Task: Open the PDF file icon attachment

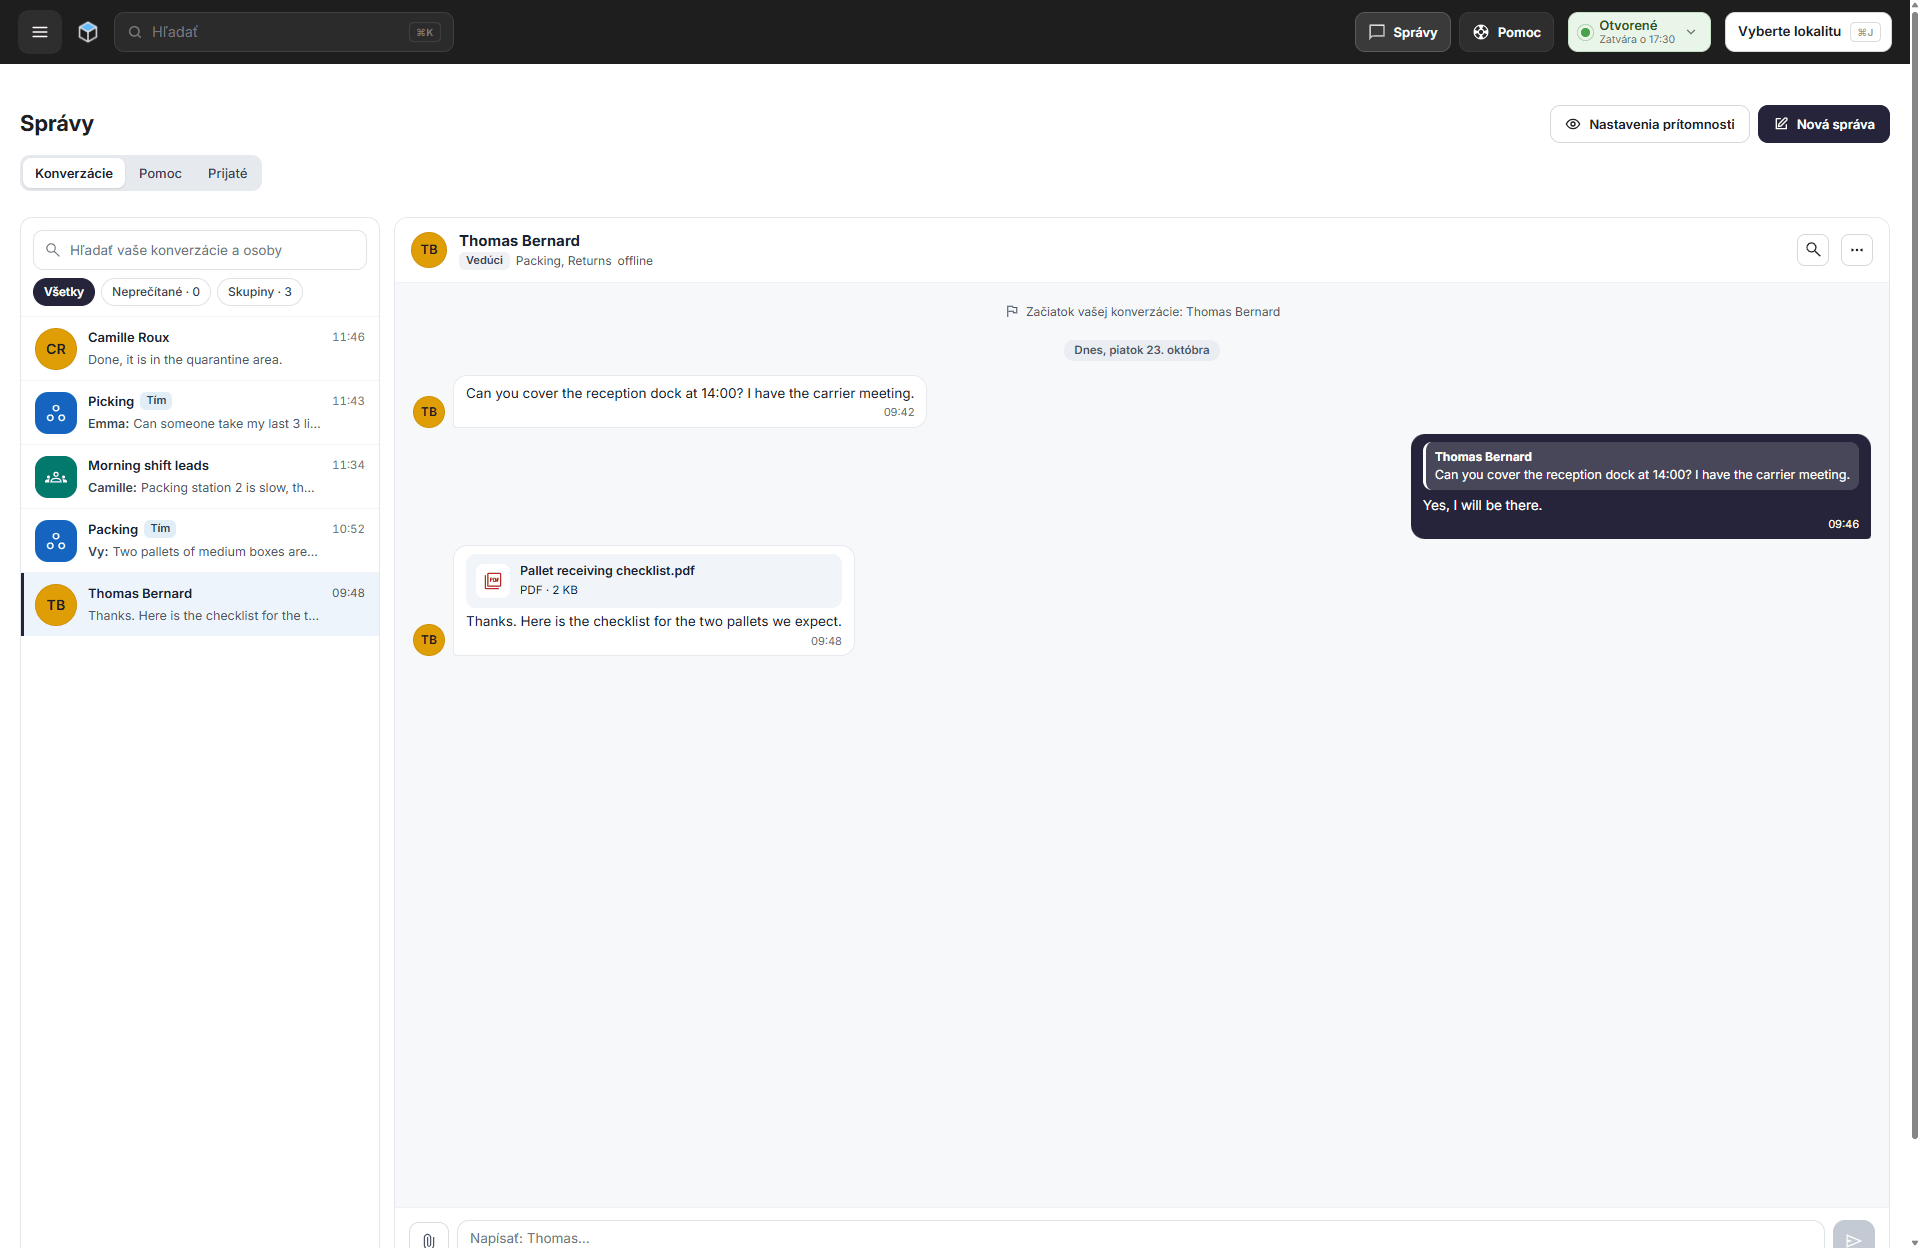Action: tap(493, 580)
